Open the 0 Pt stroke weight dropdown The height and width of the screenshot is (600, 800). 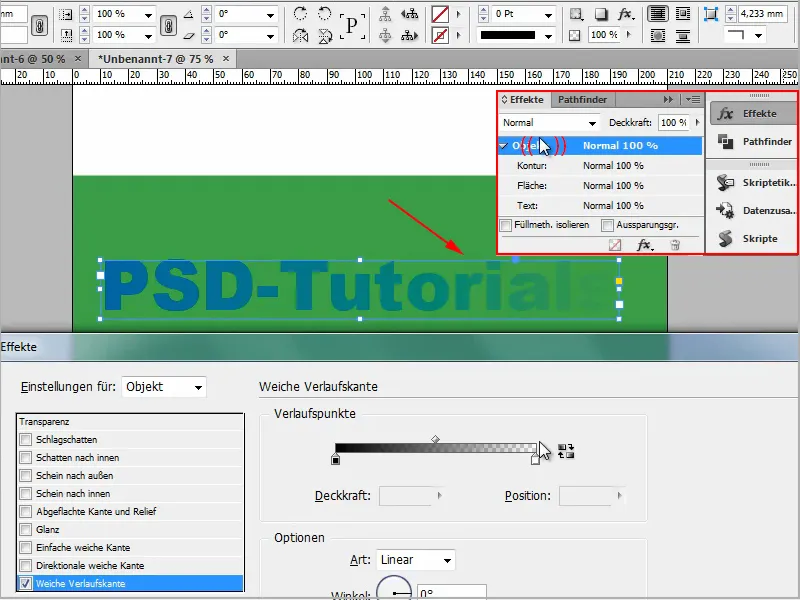tap(548, 15)
